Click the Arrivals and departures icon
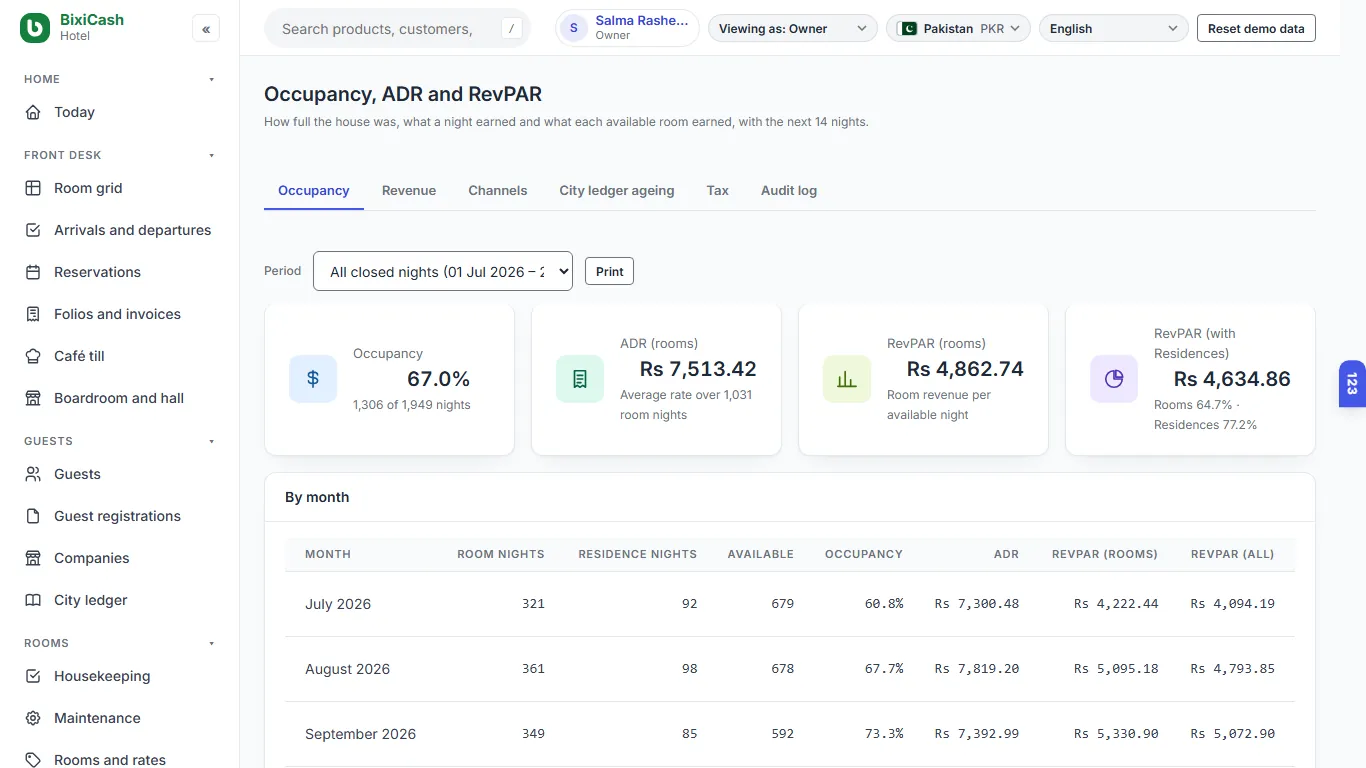 (x=33, y=230)
